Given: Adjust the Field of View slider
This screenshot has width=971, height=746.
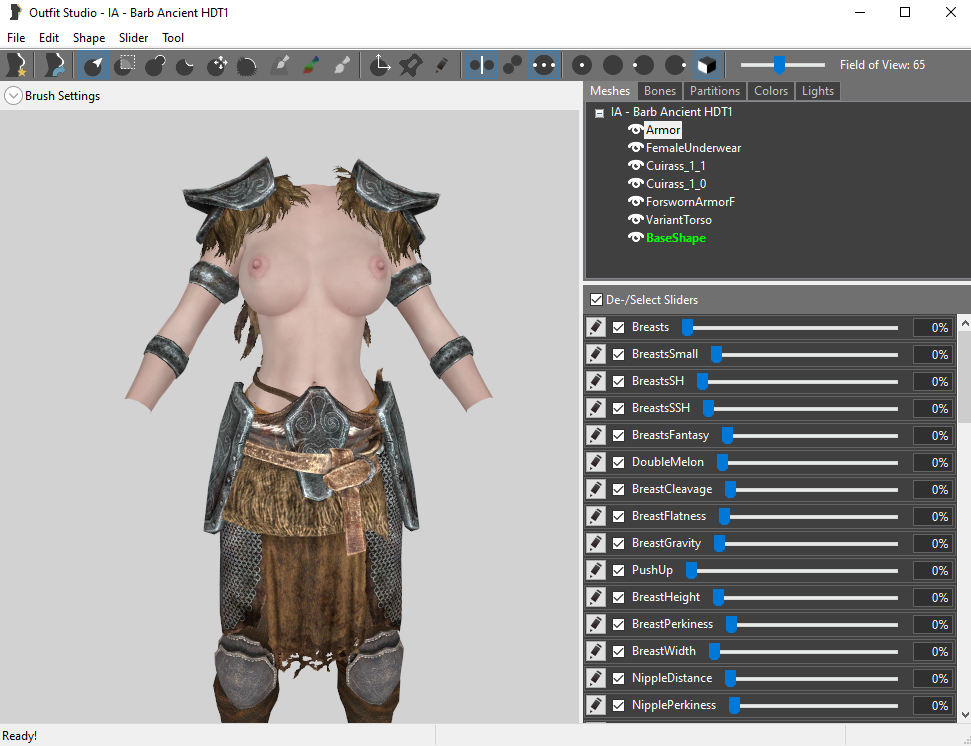Looking at the screenshot, I should [779, 64].
